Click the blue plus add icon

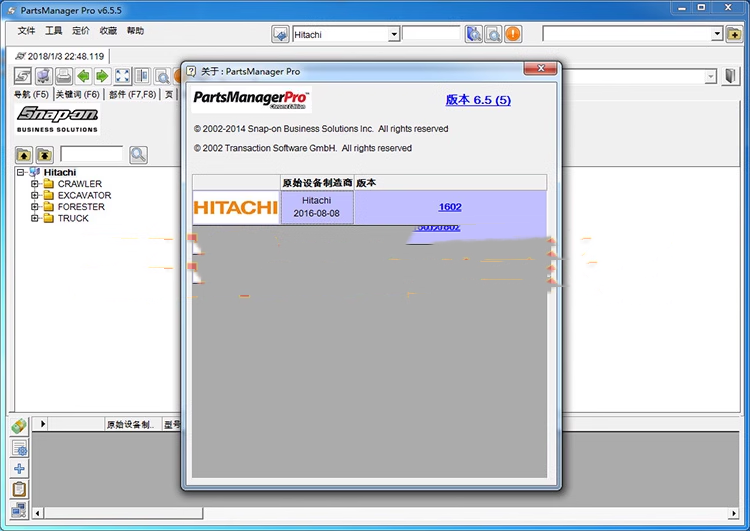[x=19, y=468]
